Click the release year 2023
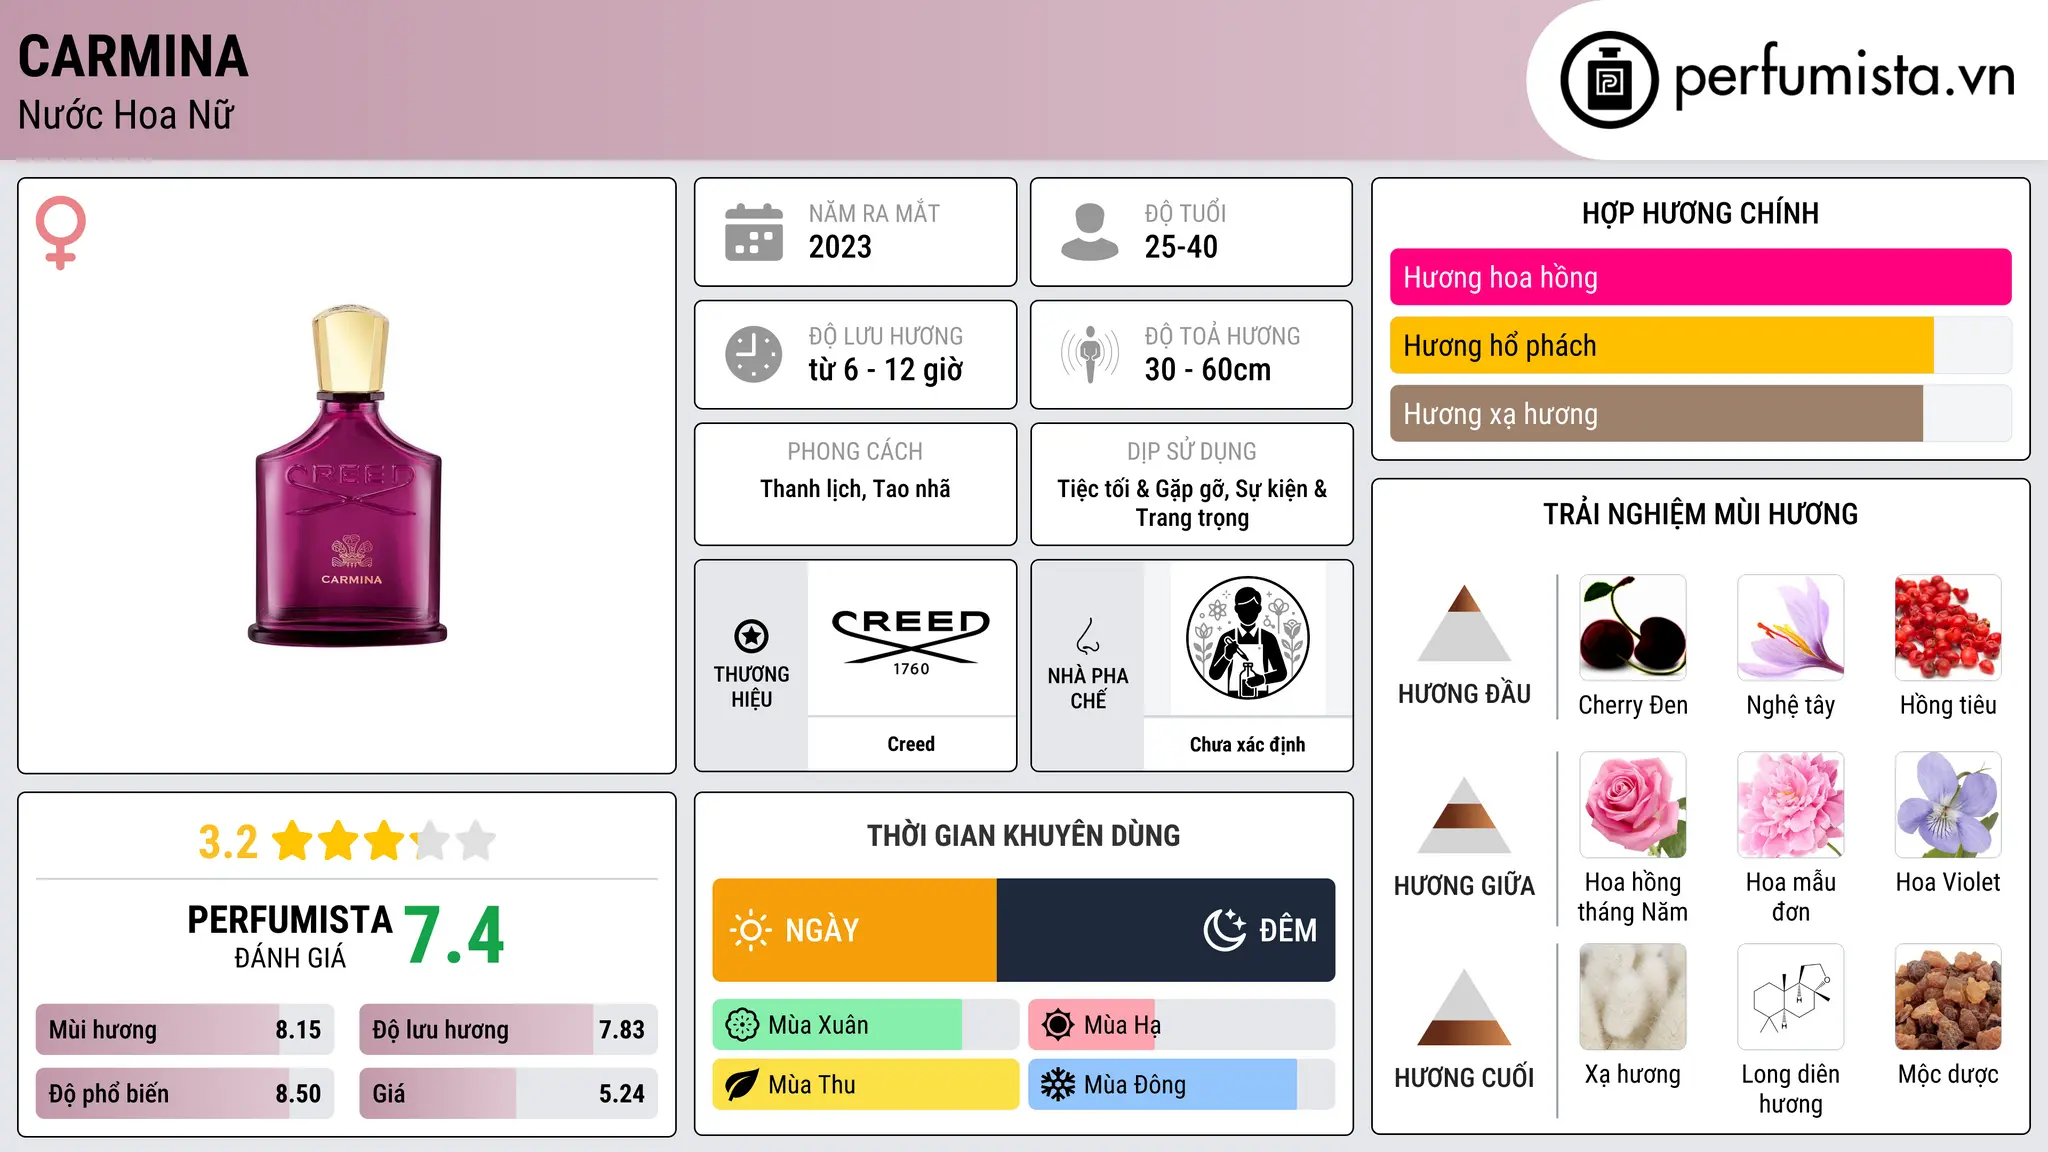 point(840,247)
